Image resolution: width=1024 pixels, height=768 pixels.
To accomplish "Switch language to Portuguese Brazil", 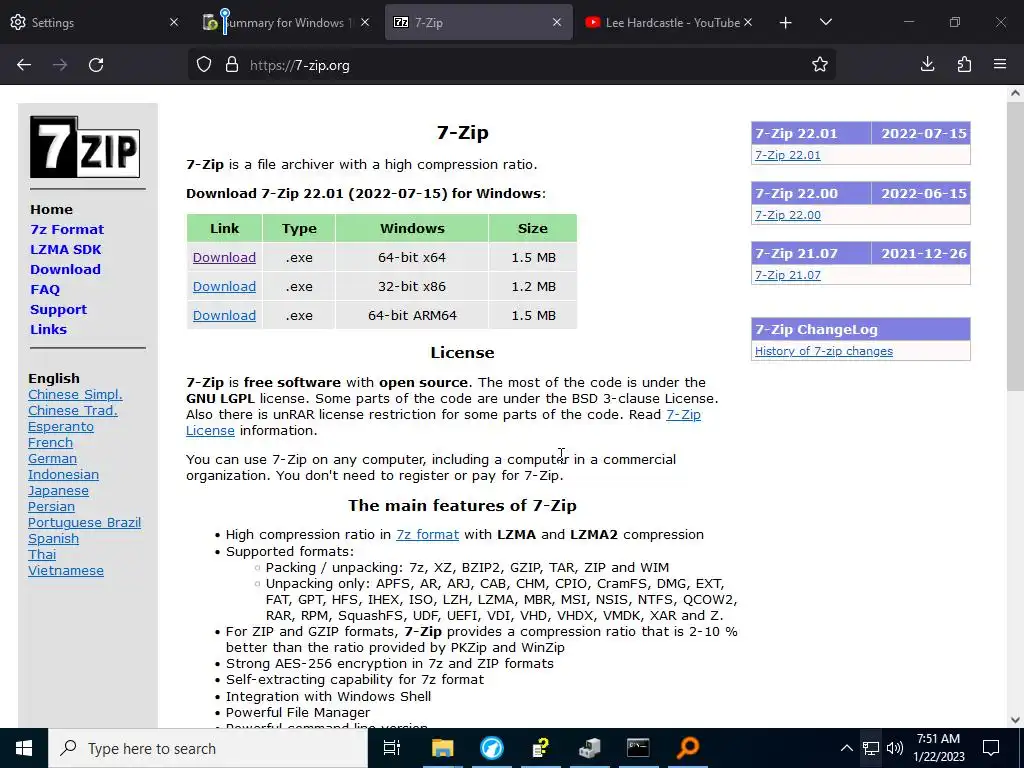I will click(x=84, y=522).
